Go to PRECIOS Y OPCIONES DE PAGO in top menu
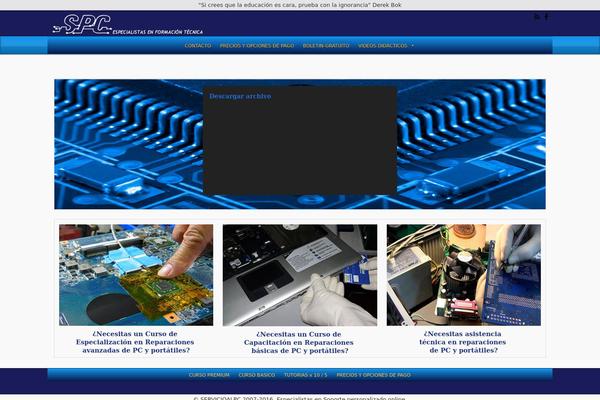 click(x=257, y=46)
